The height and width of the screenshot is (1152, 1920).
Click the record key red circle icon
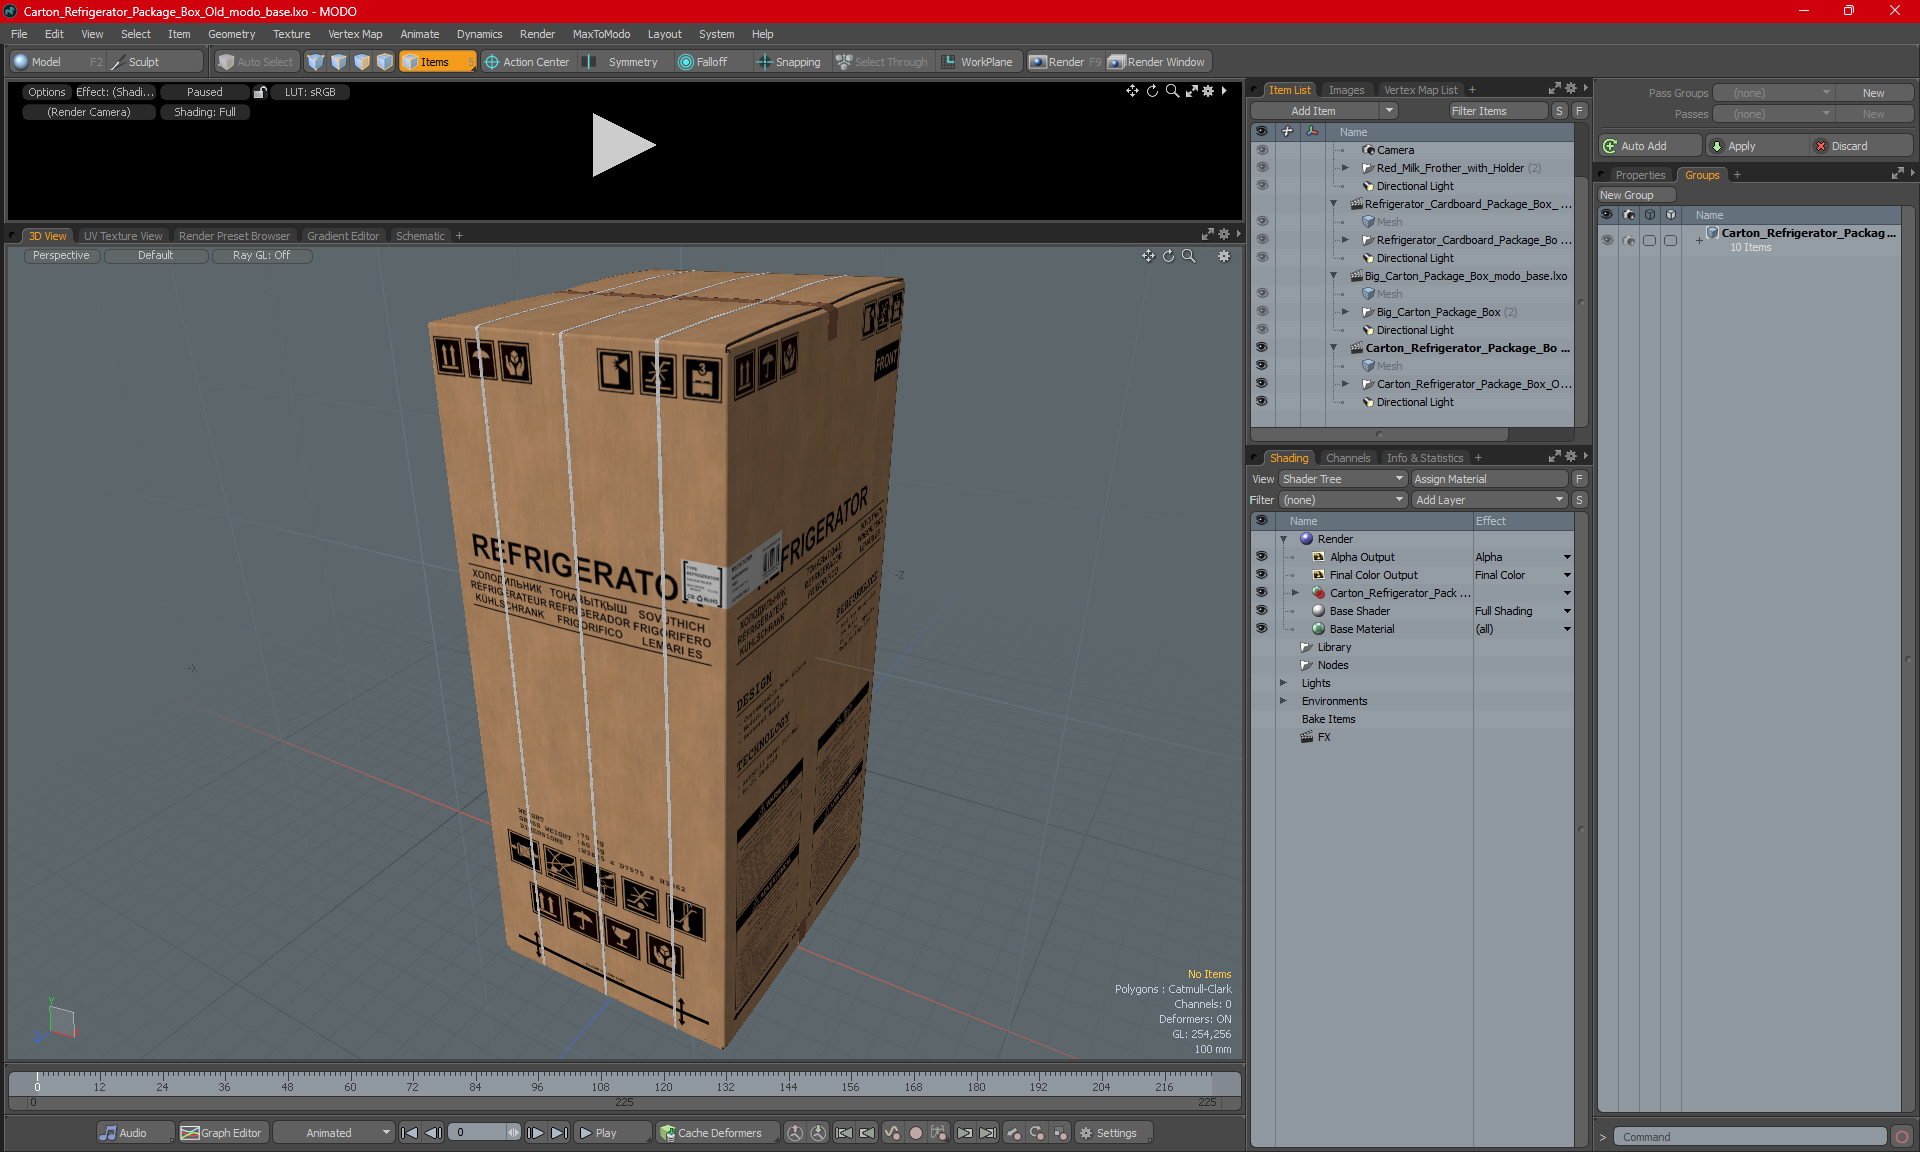click(x=915, y=1133)
